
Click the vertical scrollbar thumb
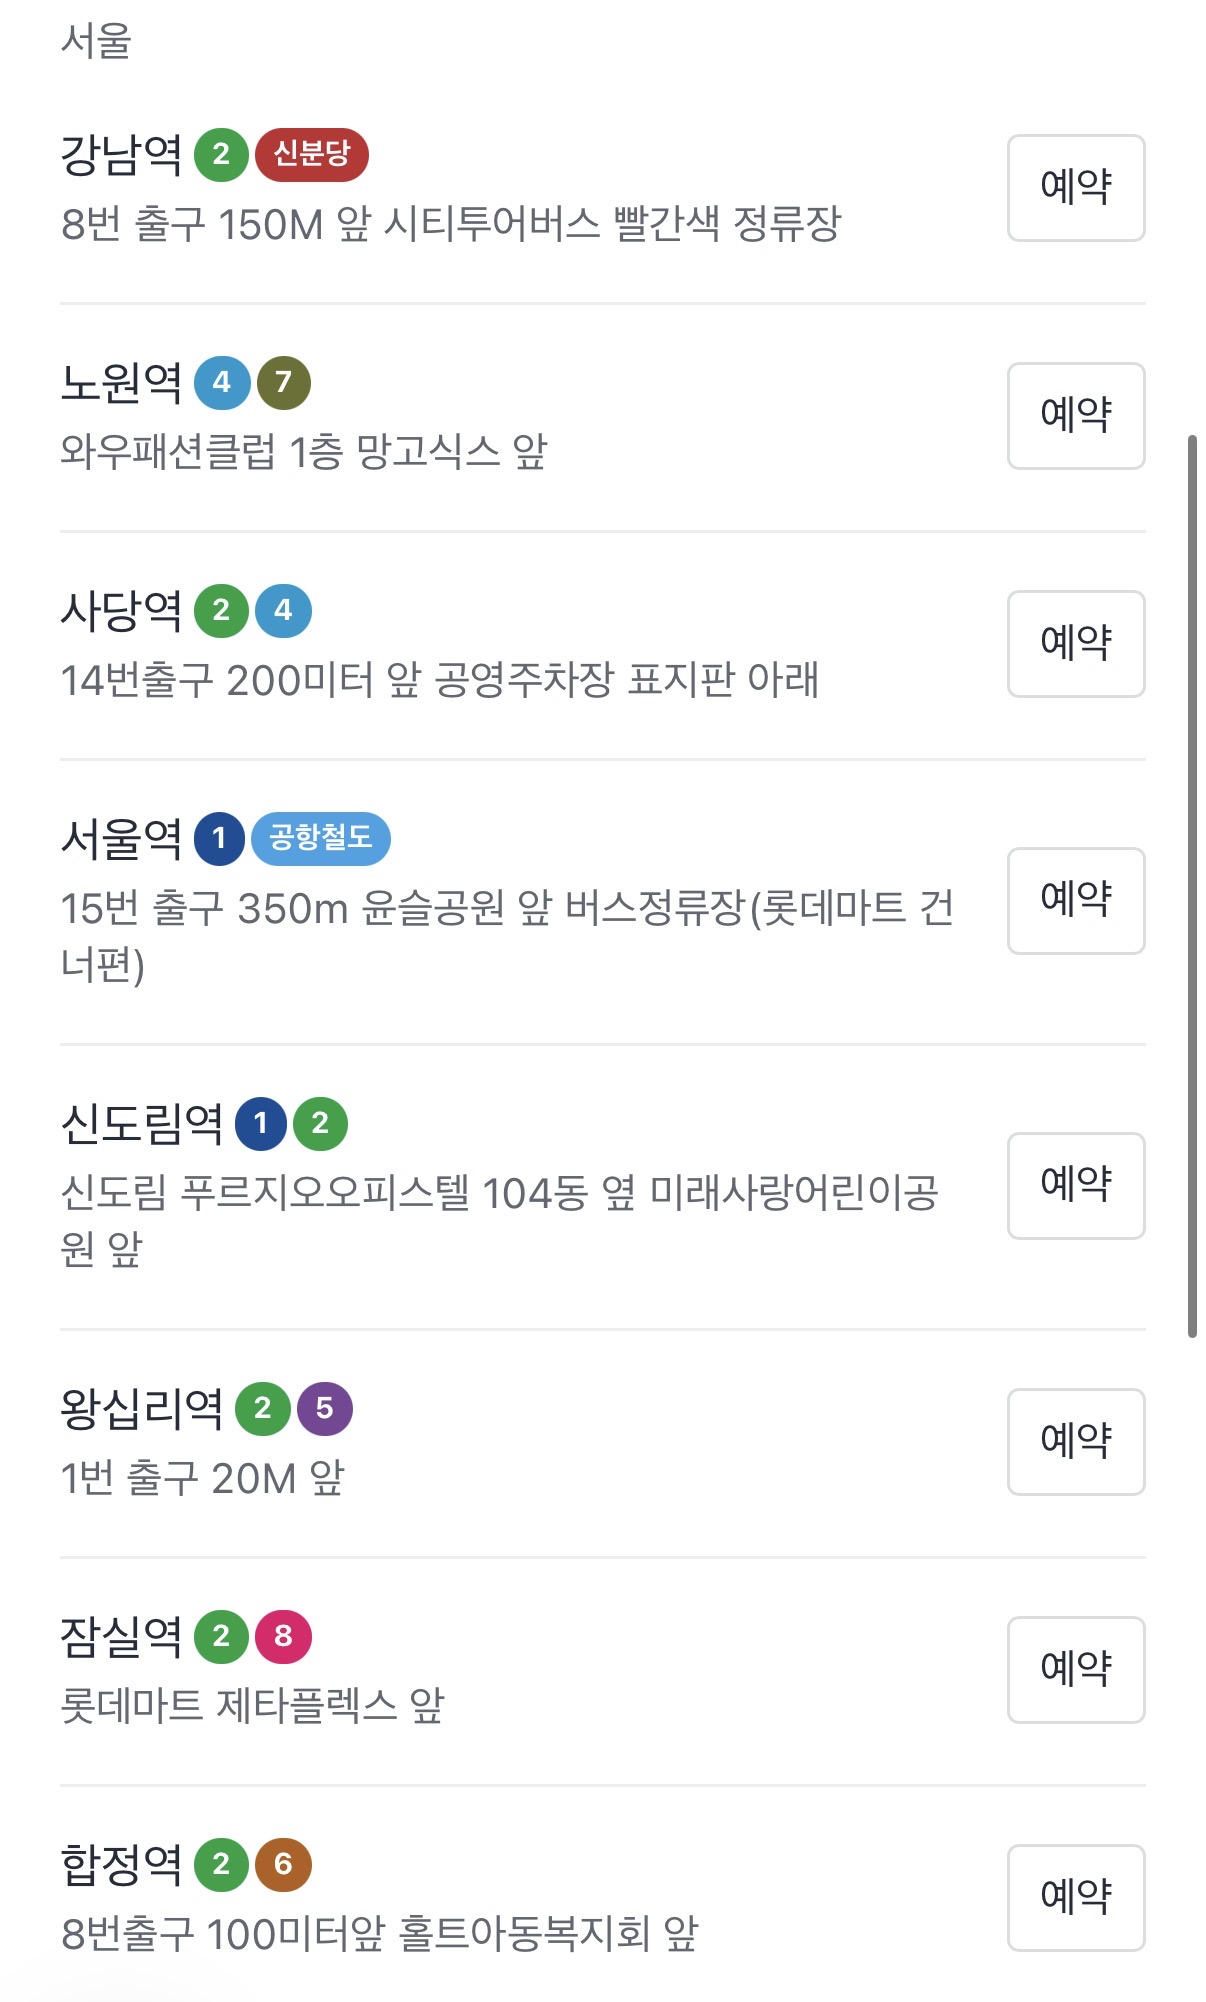click(x=1192, y=886)
